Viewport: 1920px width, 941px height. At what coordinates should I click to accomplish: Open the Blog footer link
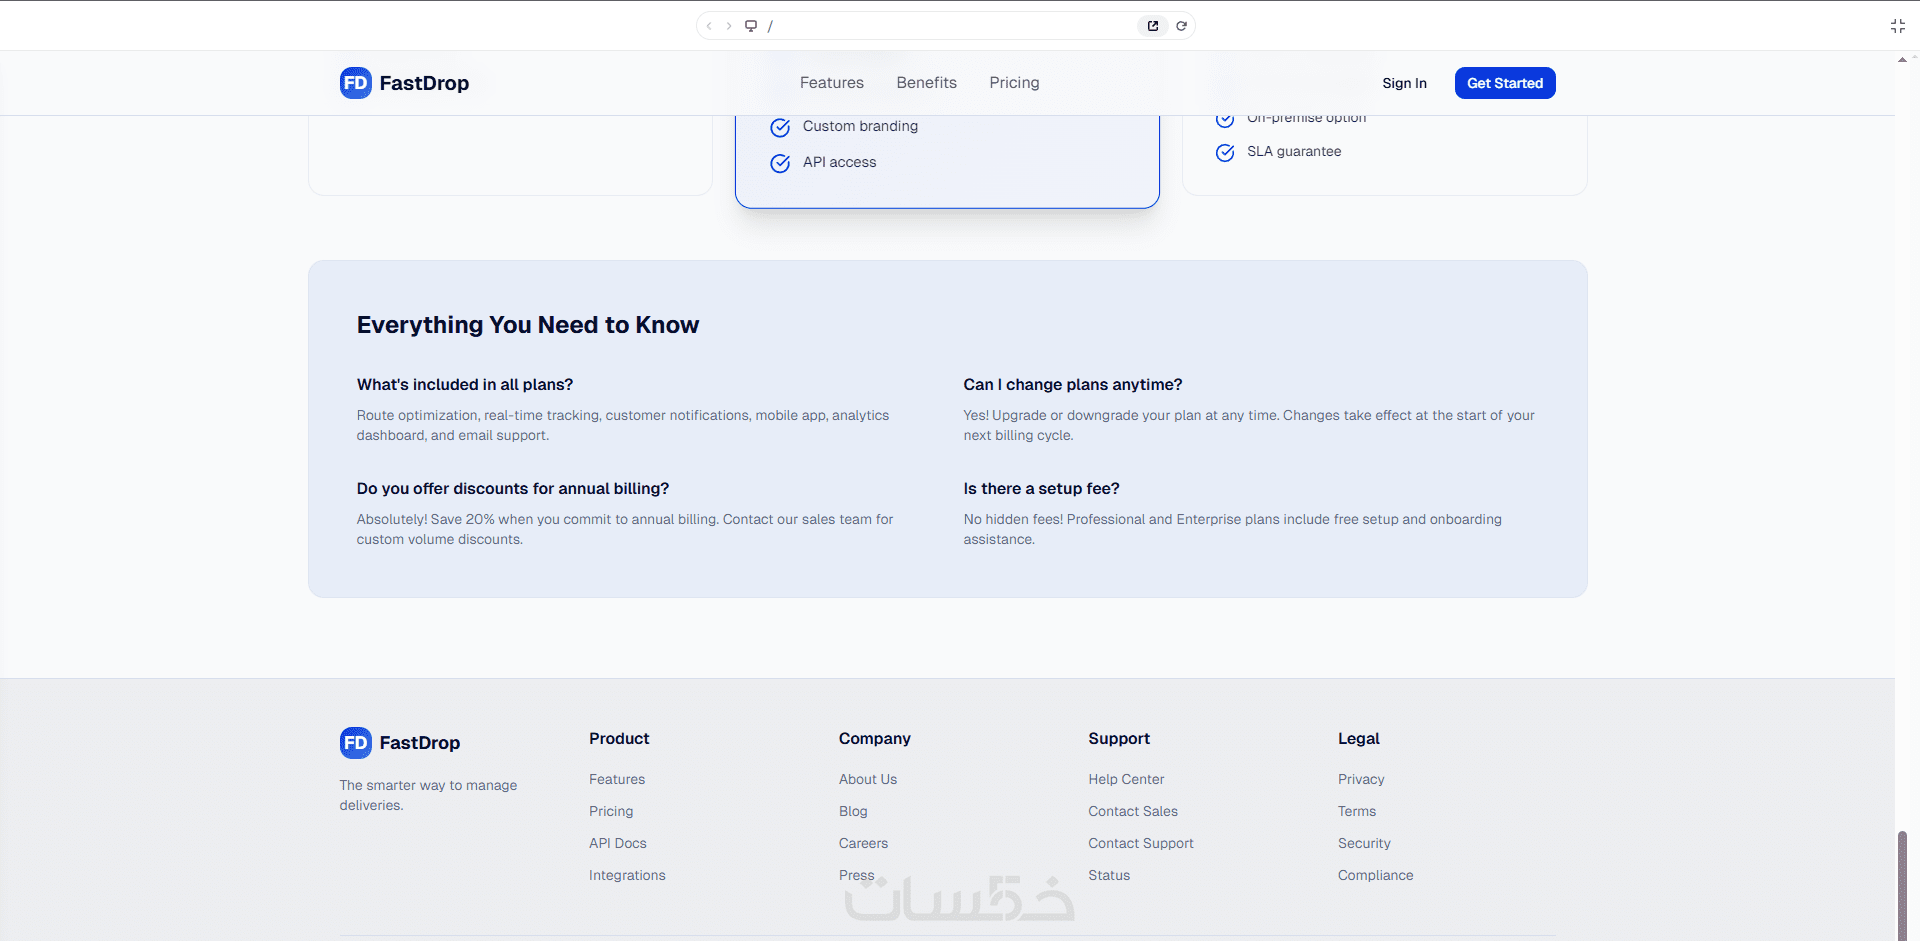point(853,811)
